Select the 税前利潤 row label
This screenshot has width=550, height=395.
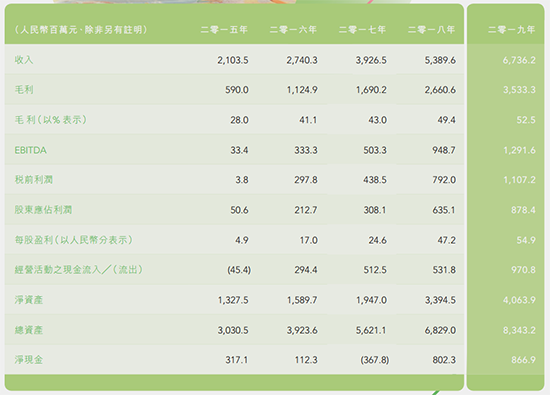(x=34, y=180)
